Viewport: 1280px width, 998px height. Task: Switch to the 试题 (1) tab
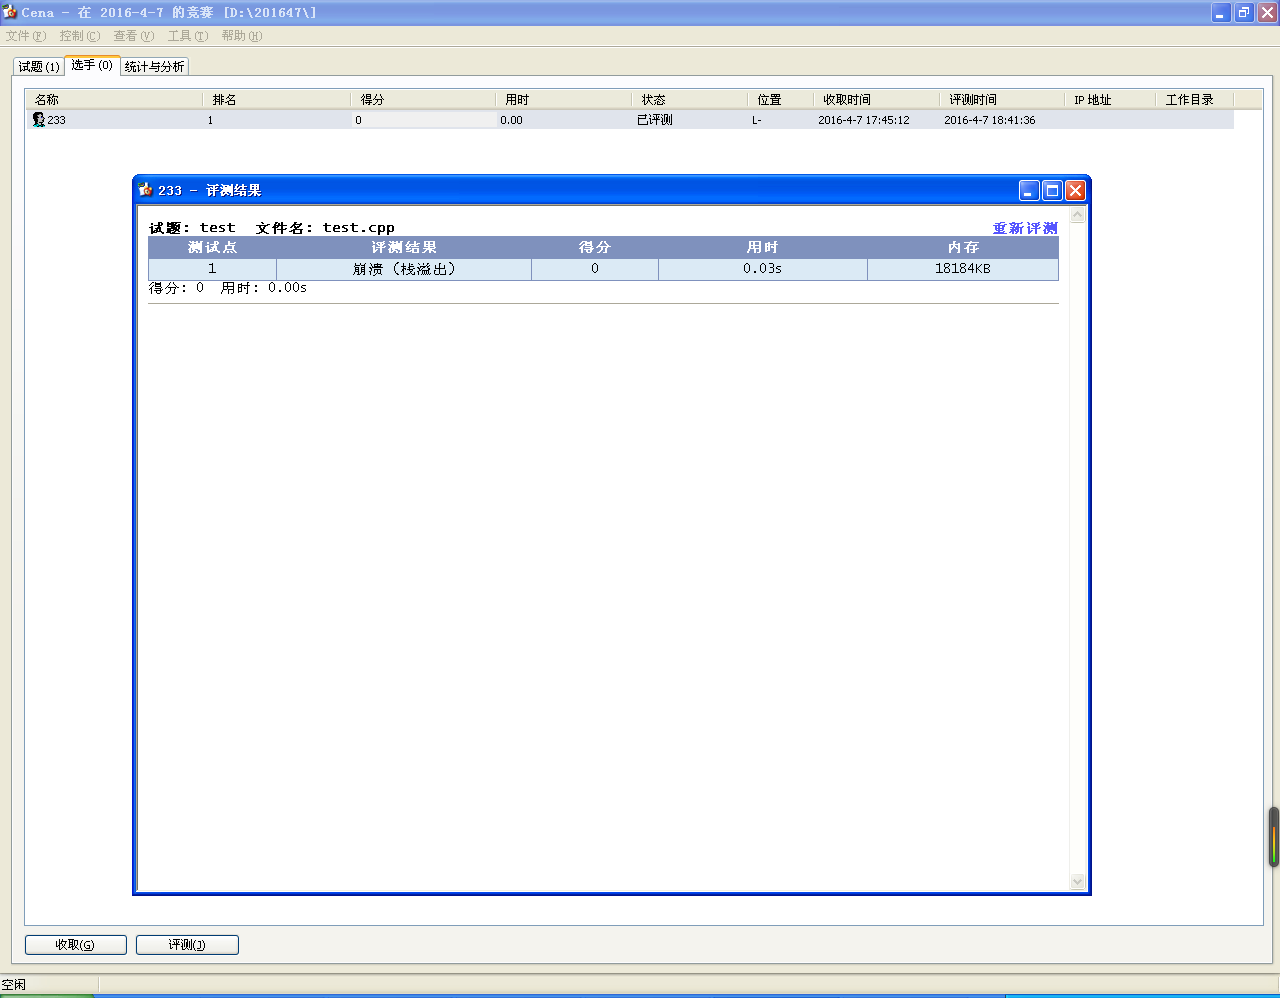coord(39,67)
